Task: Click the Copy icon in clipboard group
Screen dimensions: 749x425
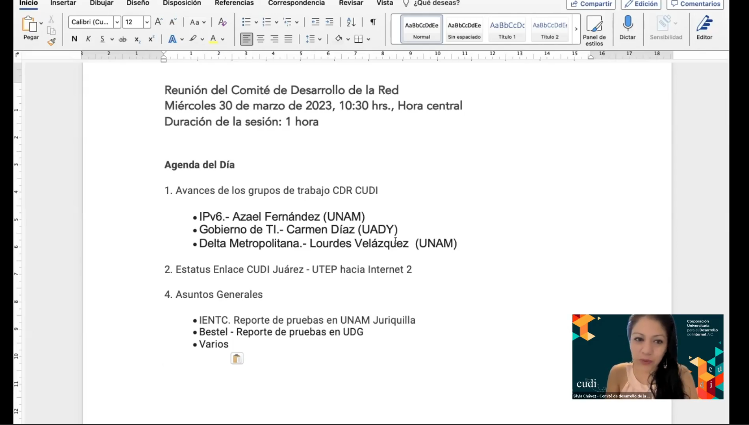Action: click(x=51, y=31)
